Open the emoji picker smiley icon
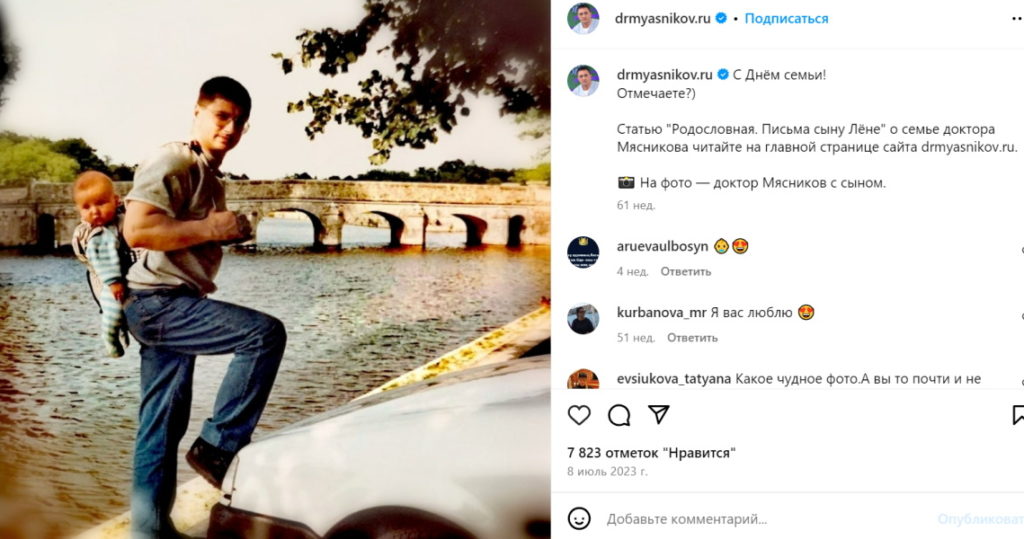This screenshot has width=1024, height=539. point(579,519)
